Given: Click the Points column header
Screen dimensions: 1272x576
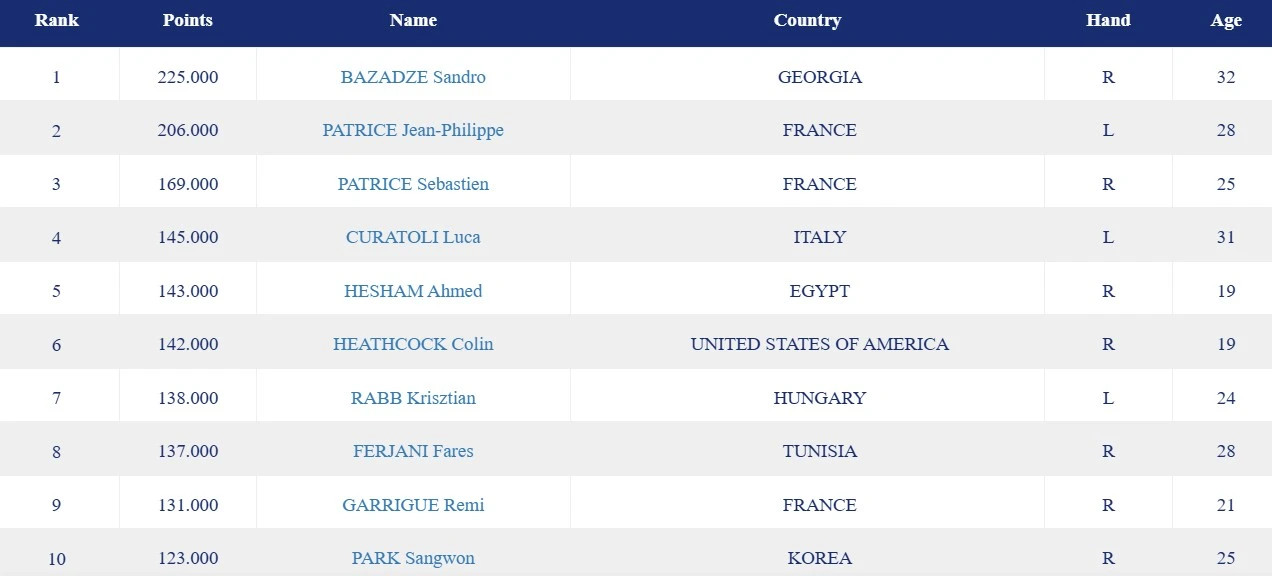Looking at the screenshot, I should (x=188, y=20).
